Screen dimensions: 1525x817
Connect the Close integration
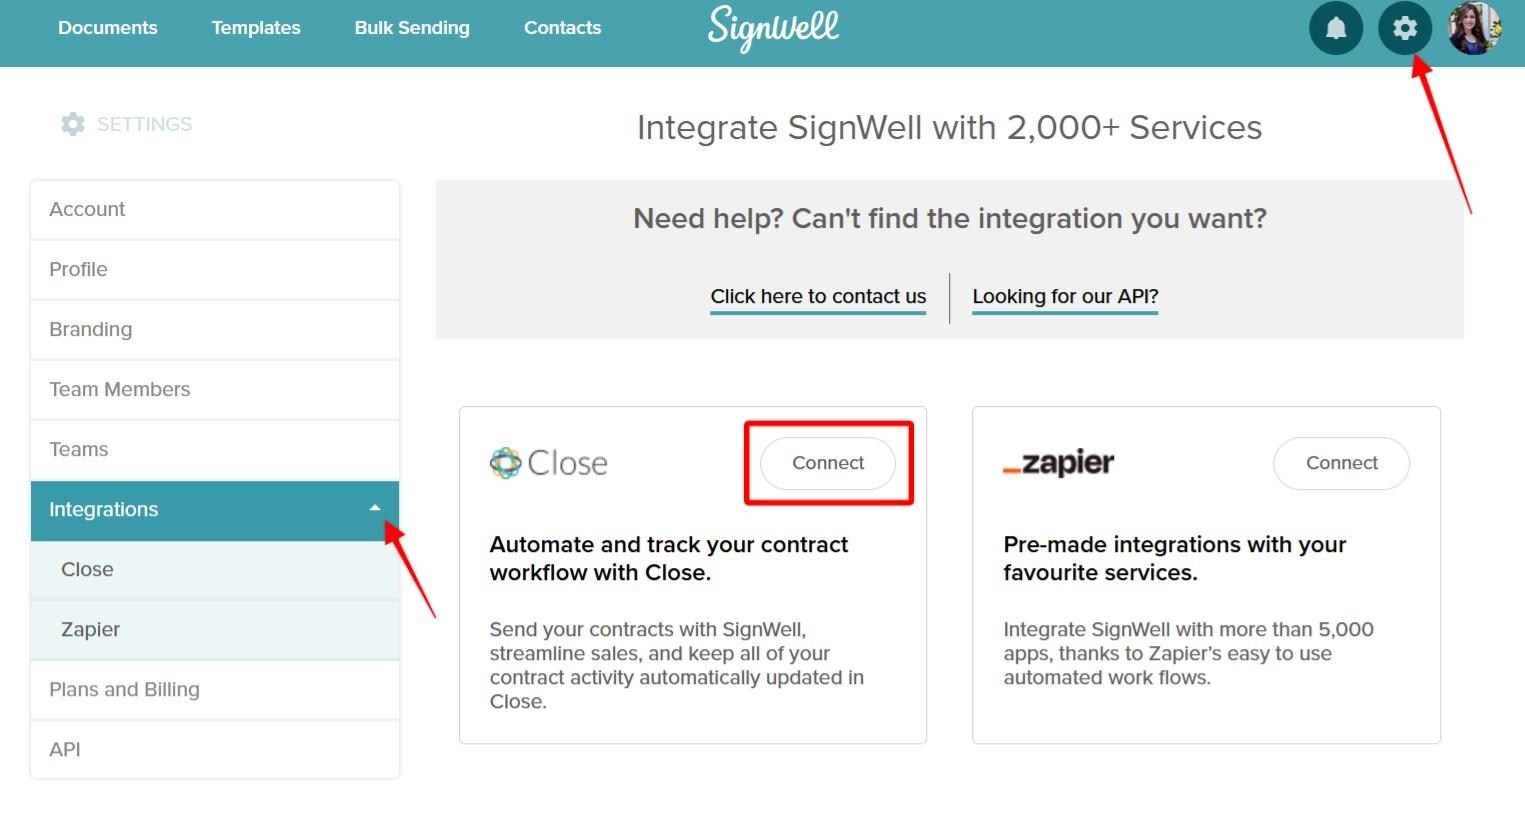tap(827, 462)
